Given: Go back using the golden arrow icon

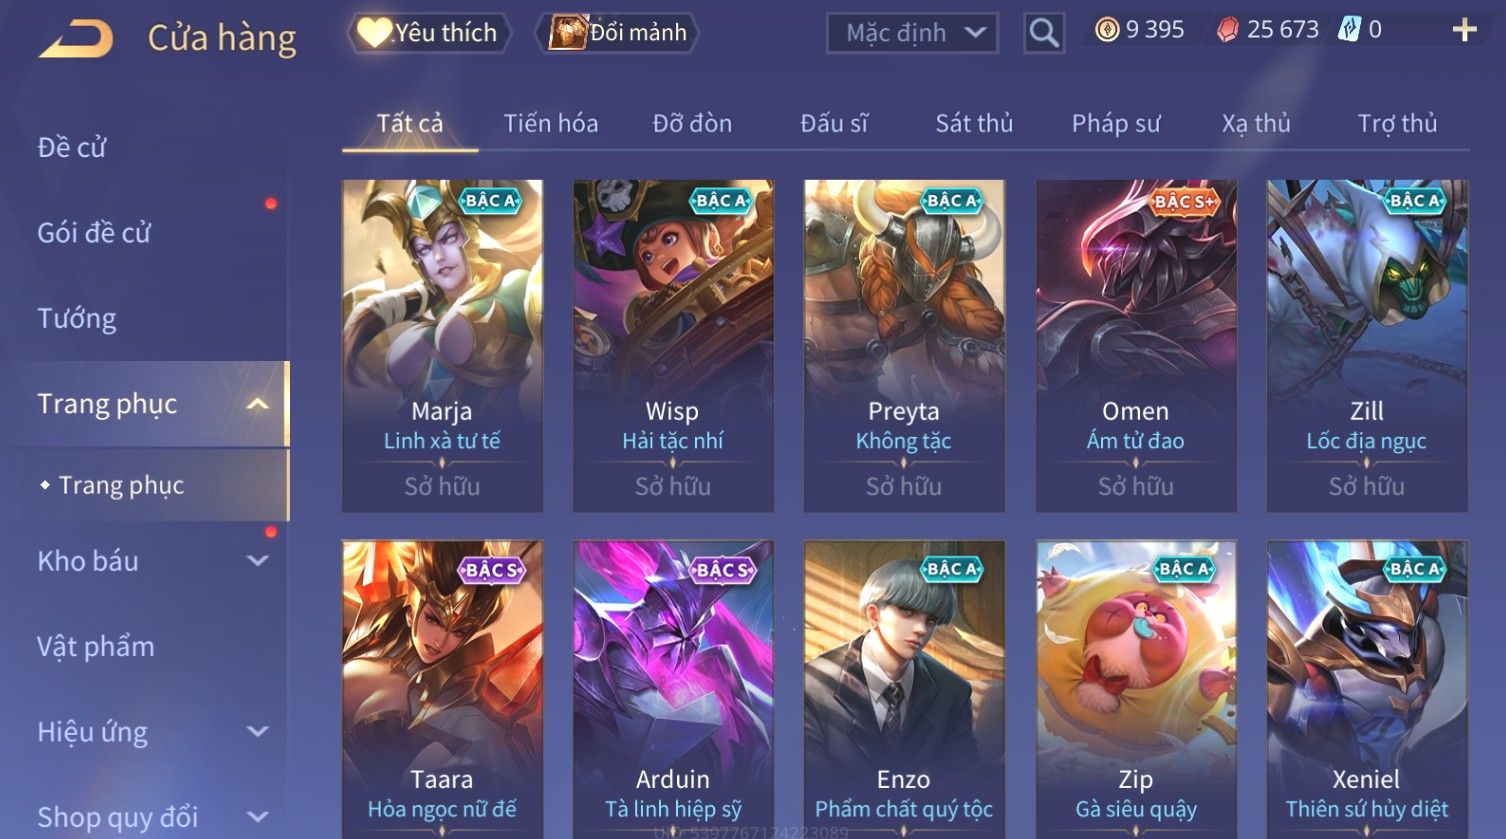Looking at the screenshot, I should point(76,39).
